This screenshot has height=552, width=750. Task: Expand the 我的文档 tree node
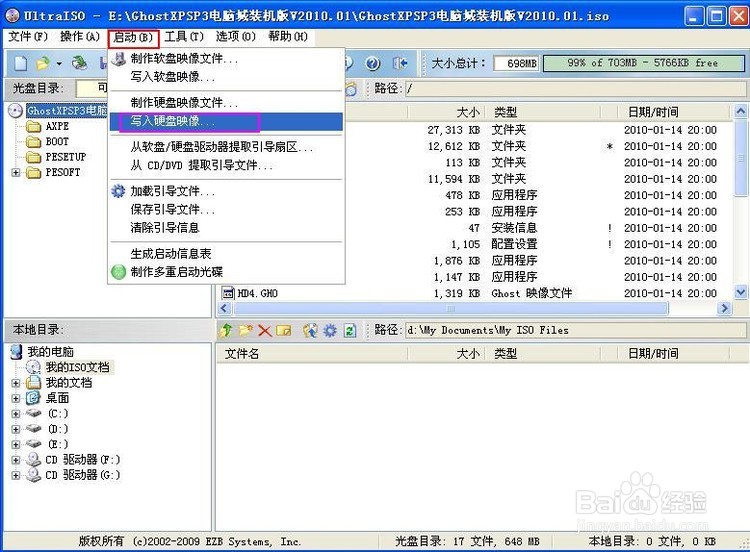pos(16,383)
